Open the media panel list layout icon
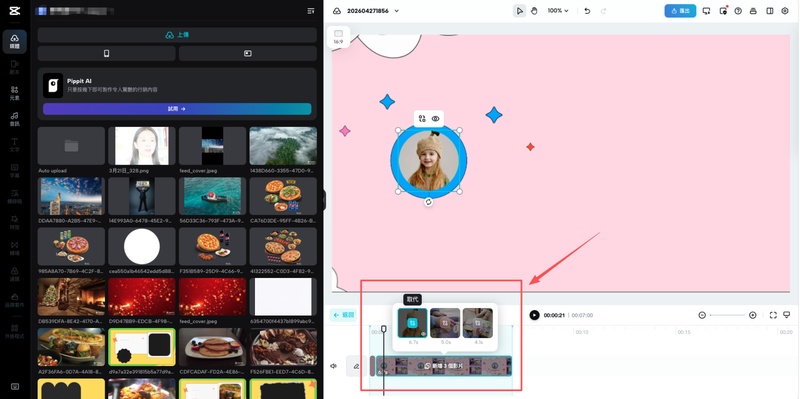 click(x=311, y=11)
